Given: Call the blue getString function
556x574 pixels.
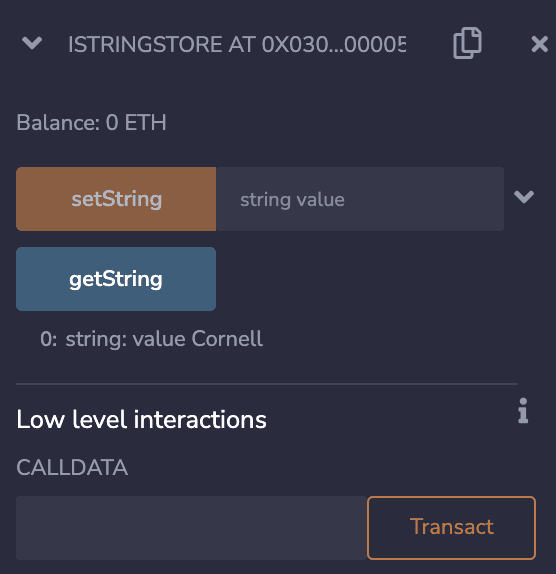Looking at the screenshot, I should point(116,279).
